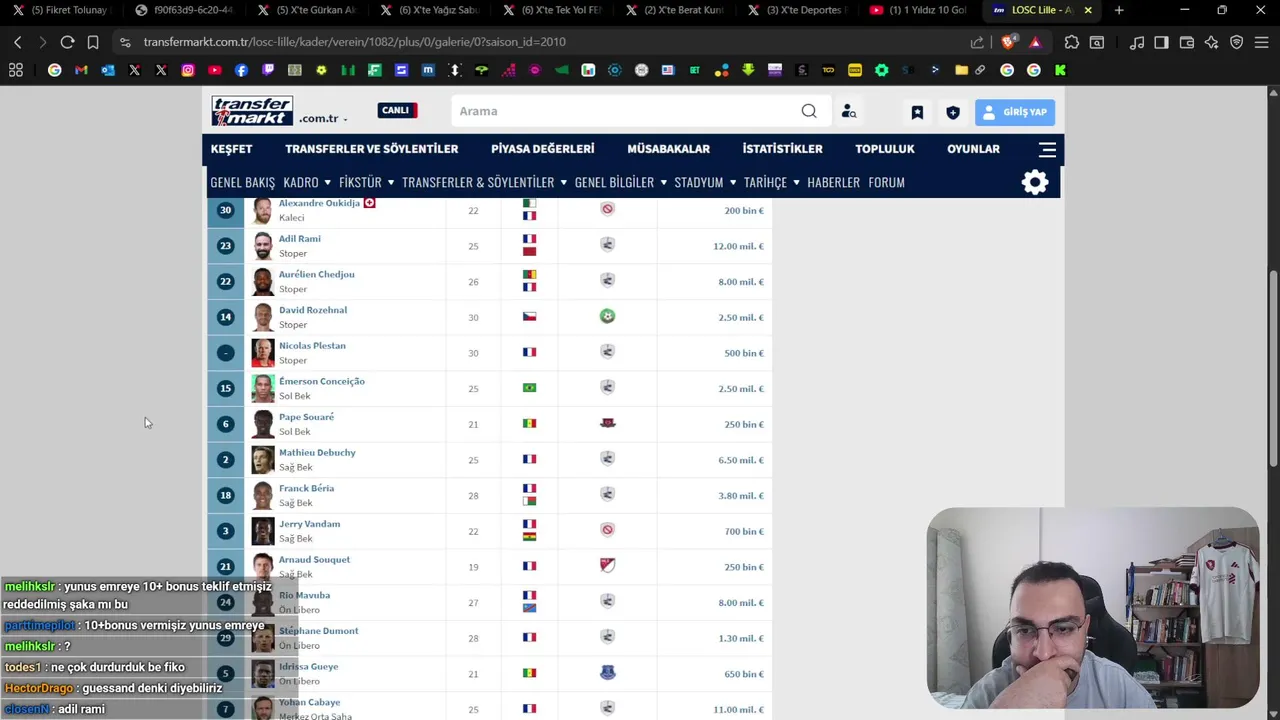
Task: Click David Rozehnal's player photo thumbnail
Action: [262, 317]
